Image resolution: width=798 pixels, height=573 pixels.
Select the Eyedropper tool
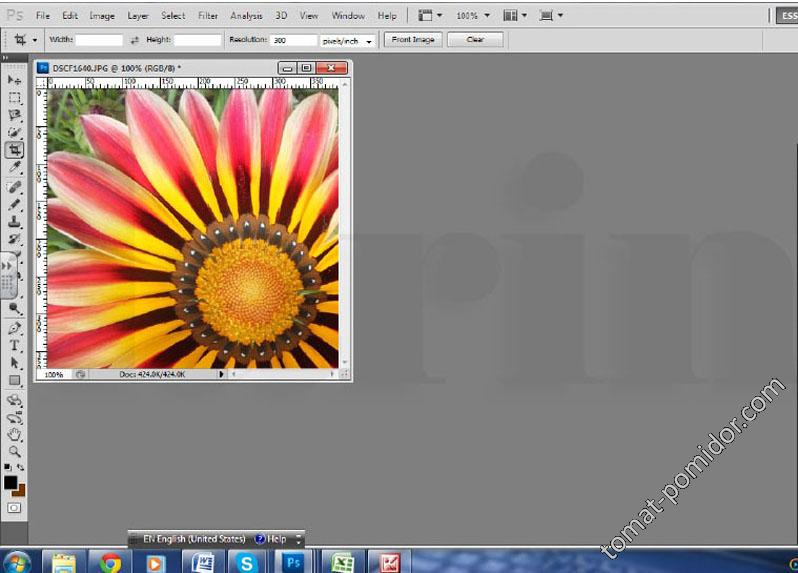14,167
